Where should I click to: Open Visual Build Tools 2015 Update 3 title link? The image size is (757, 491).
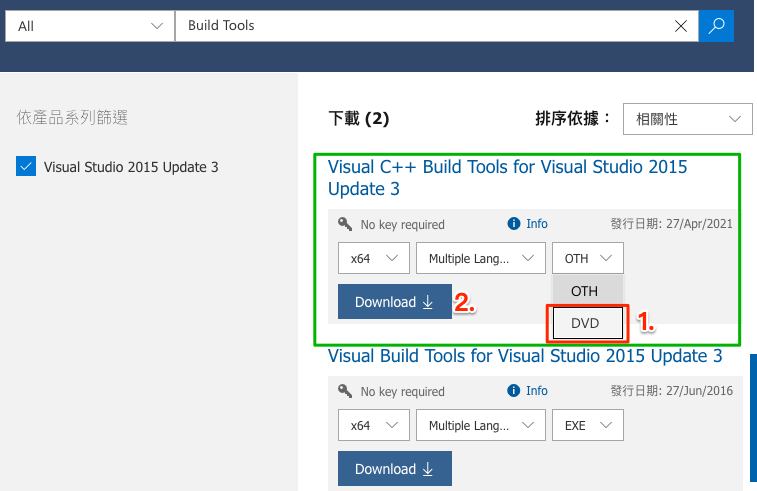(525, 356)
